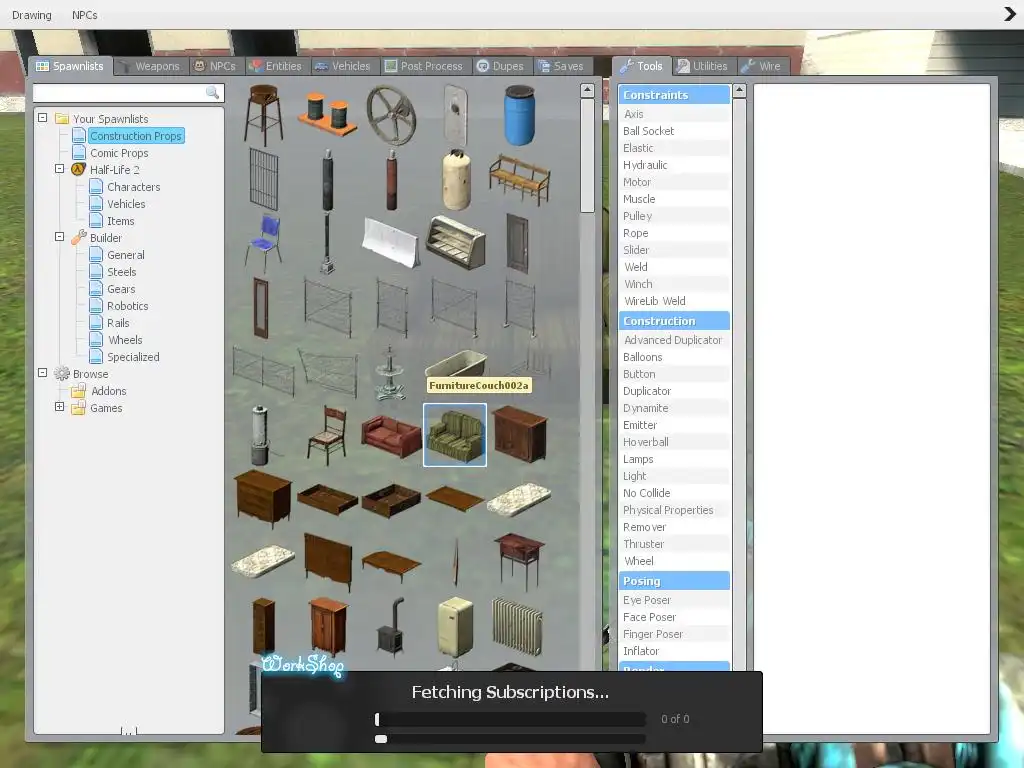The height and width of the screenshot is (768, 1024).
Task: Click the Your Spawnlists folder icon
Action: (x=62, y=118)
